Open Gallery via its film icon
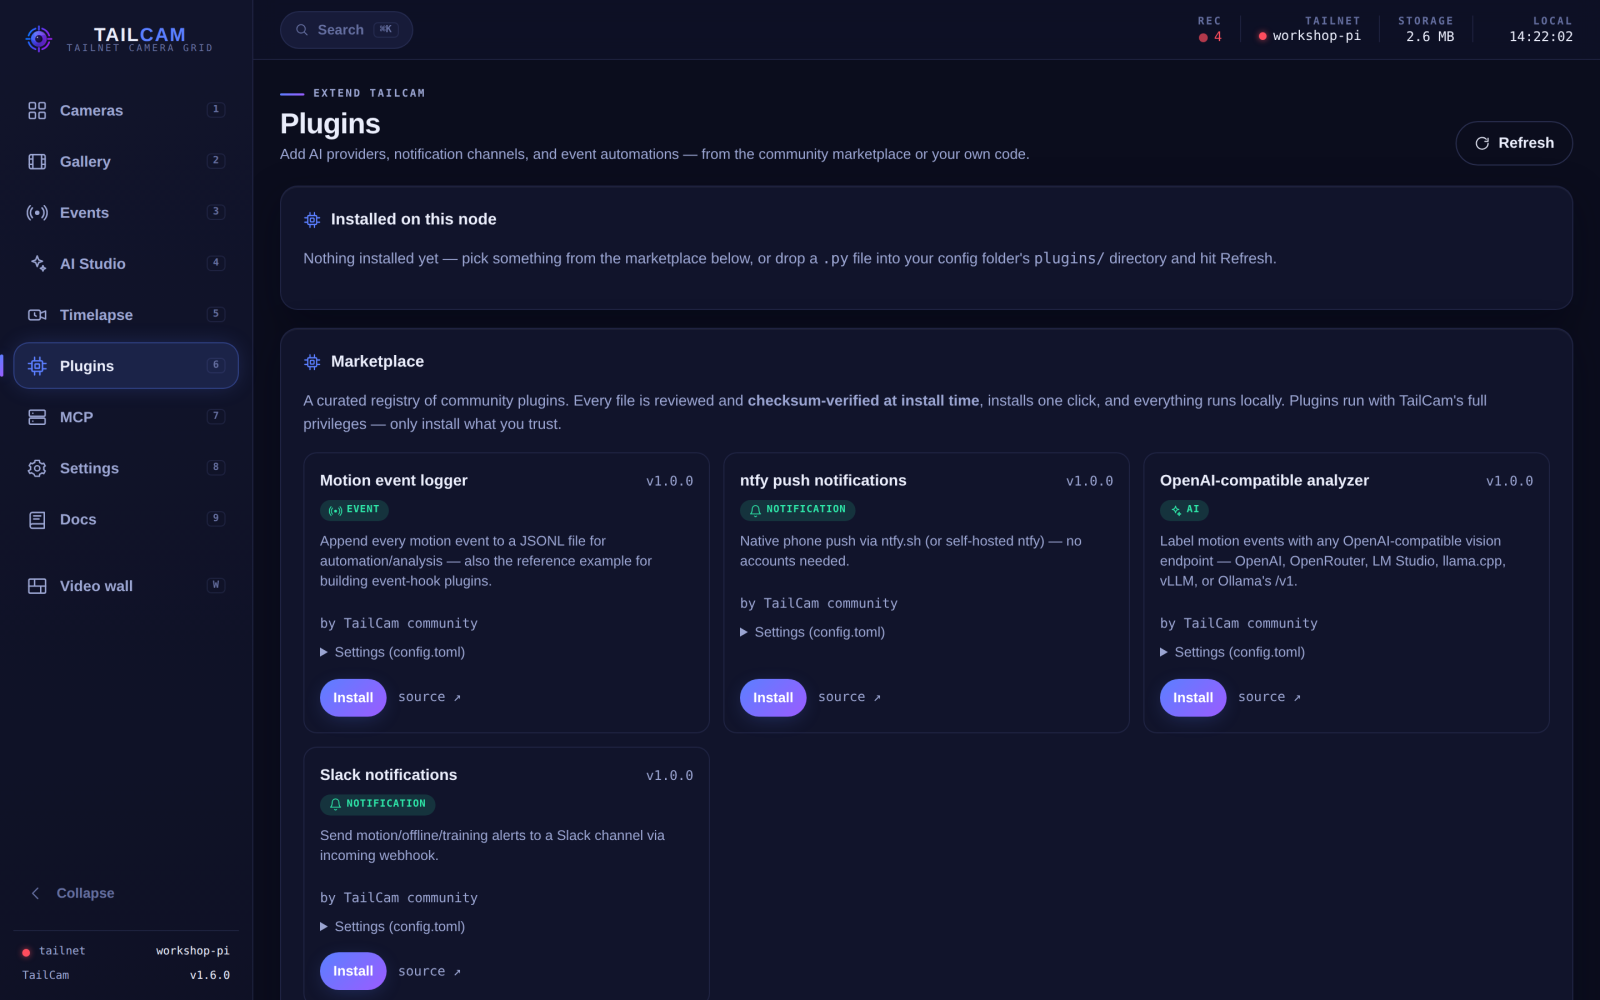1600x1000 pixels. click(37, 161)
